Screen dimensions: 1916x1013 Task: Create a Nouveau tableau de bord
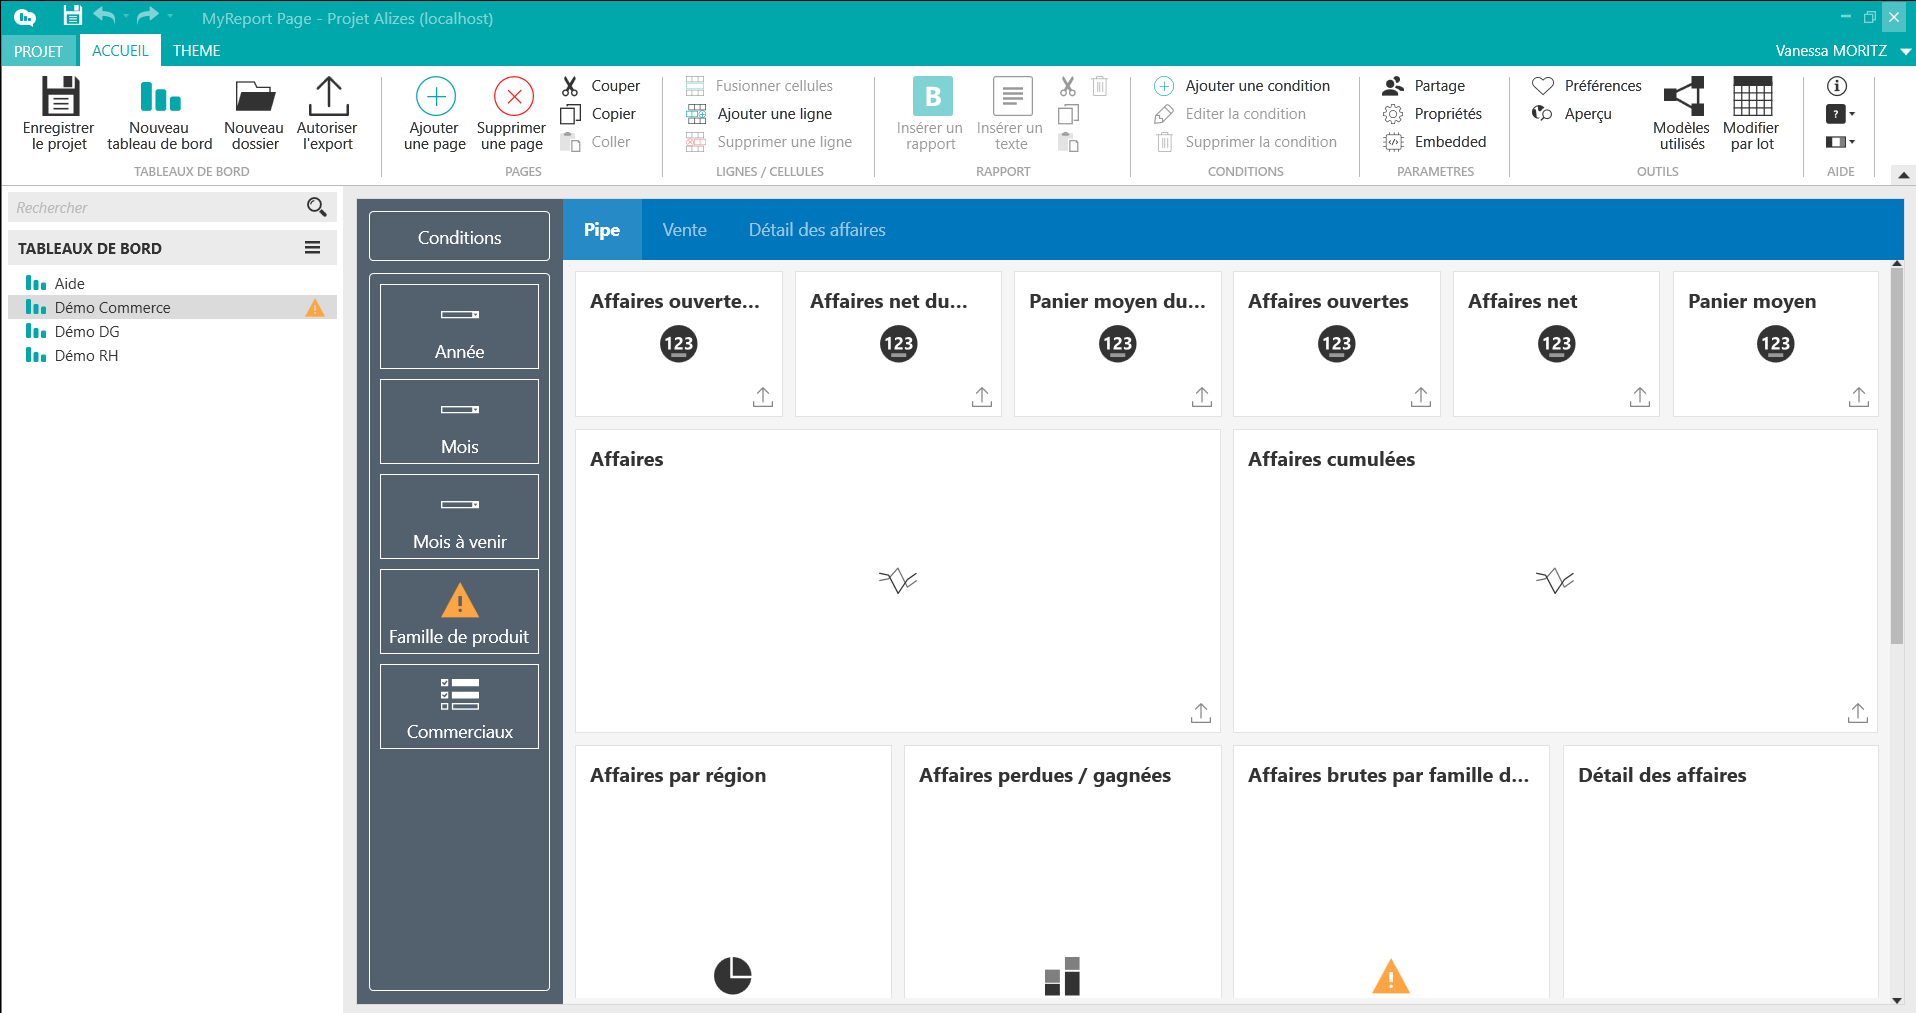point(160,97)
